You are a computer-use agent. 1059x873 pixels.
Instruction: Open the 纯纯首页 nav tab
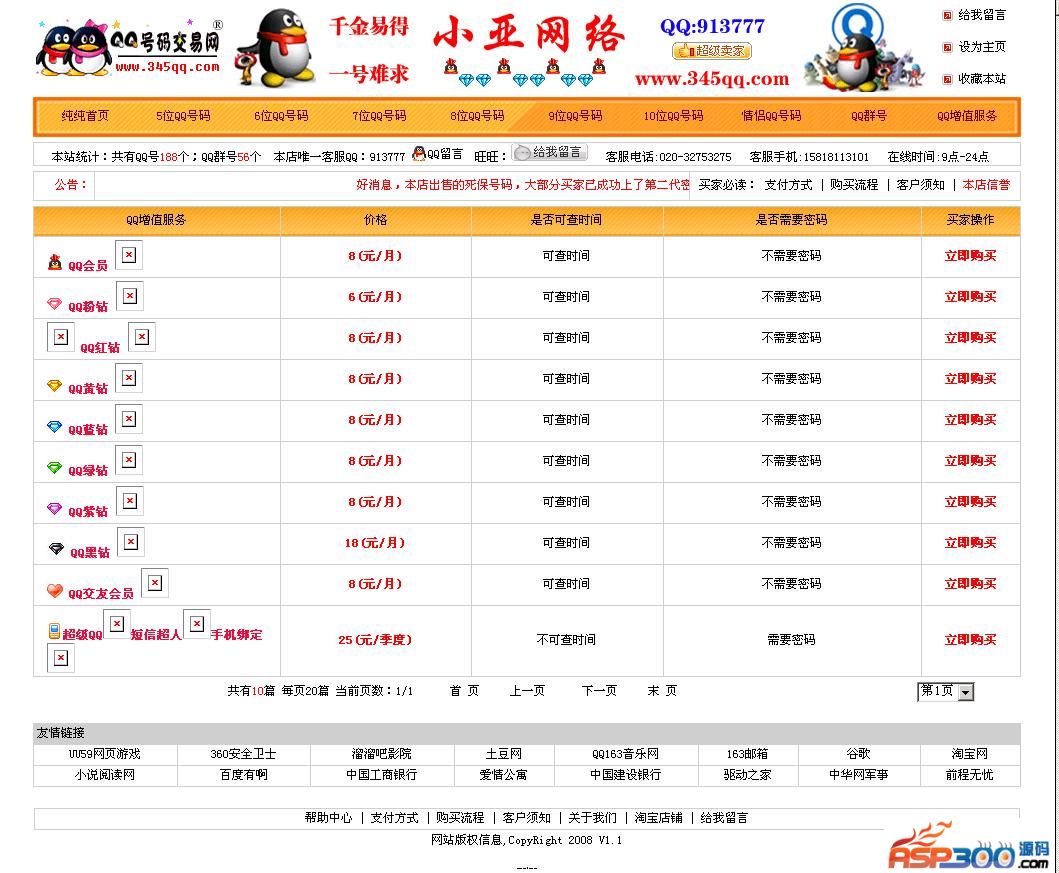point(85,115)
